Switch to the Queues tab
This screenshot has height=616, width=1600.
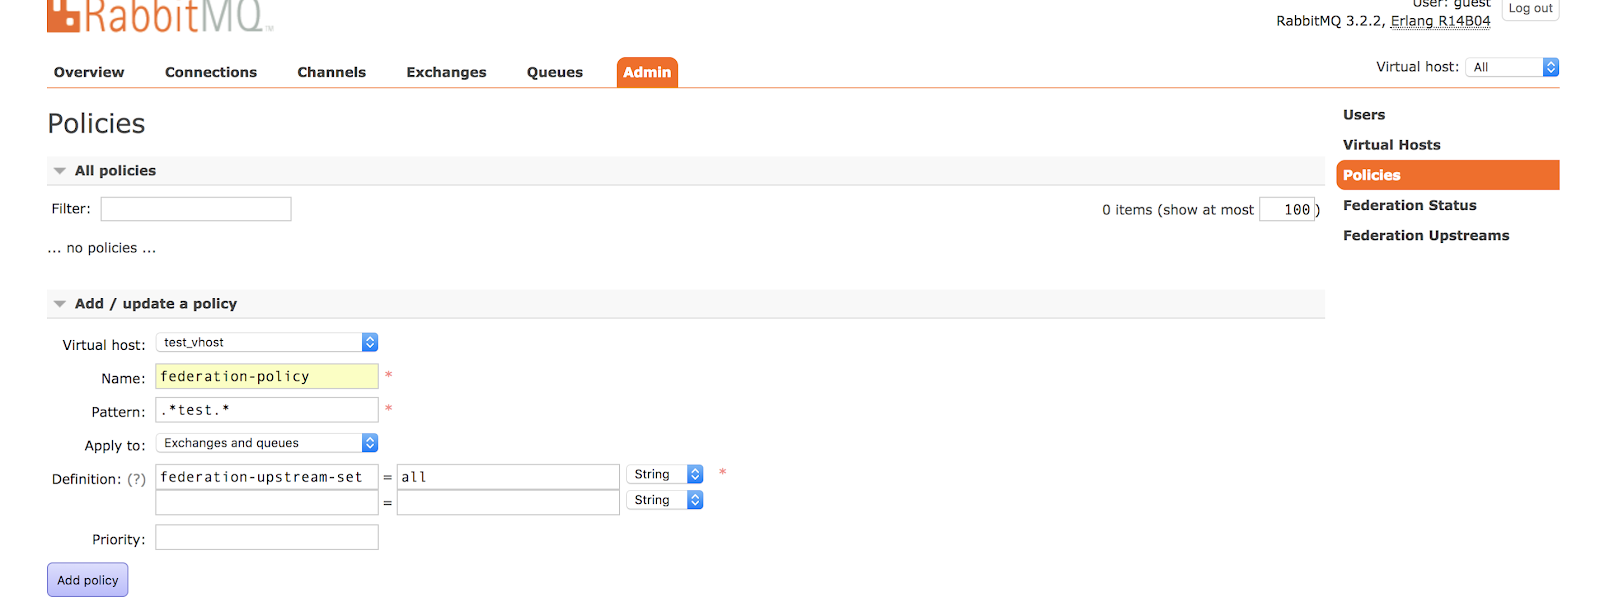pyautogui.click(x=554, y=71)
